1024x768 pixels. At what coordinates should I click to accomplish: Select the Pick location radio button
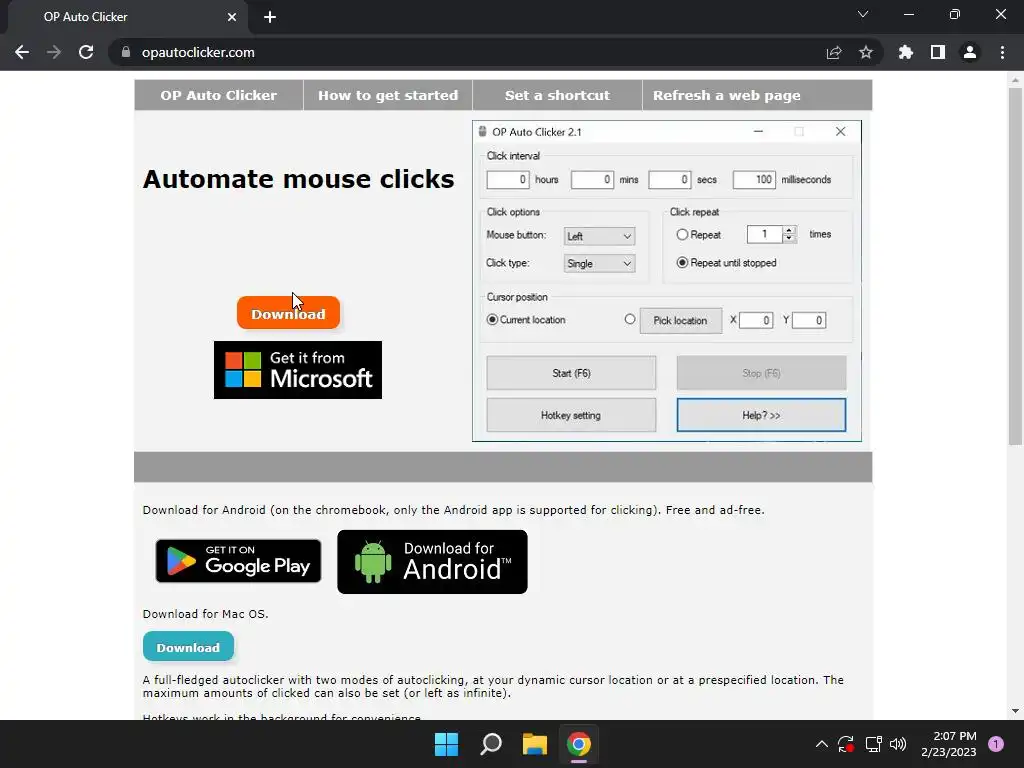(630, 319)
